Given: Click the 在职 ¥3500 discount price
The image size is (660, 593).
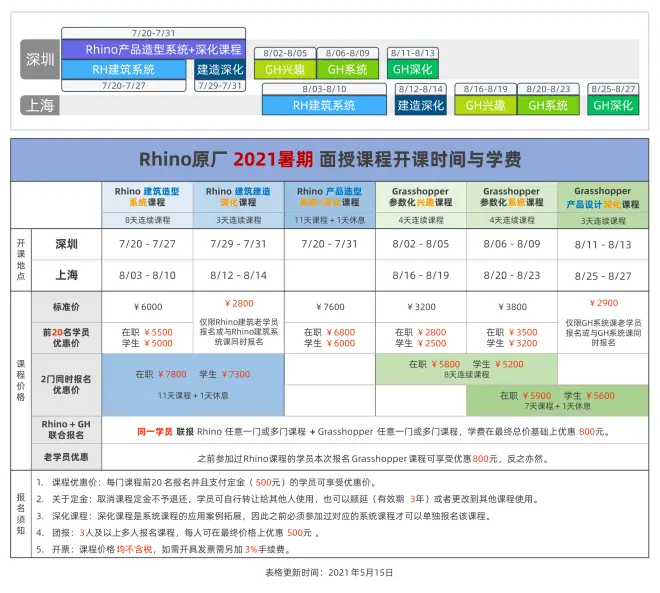Looking at the screenshot, I should click(512, 332).
